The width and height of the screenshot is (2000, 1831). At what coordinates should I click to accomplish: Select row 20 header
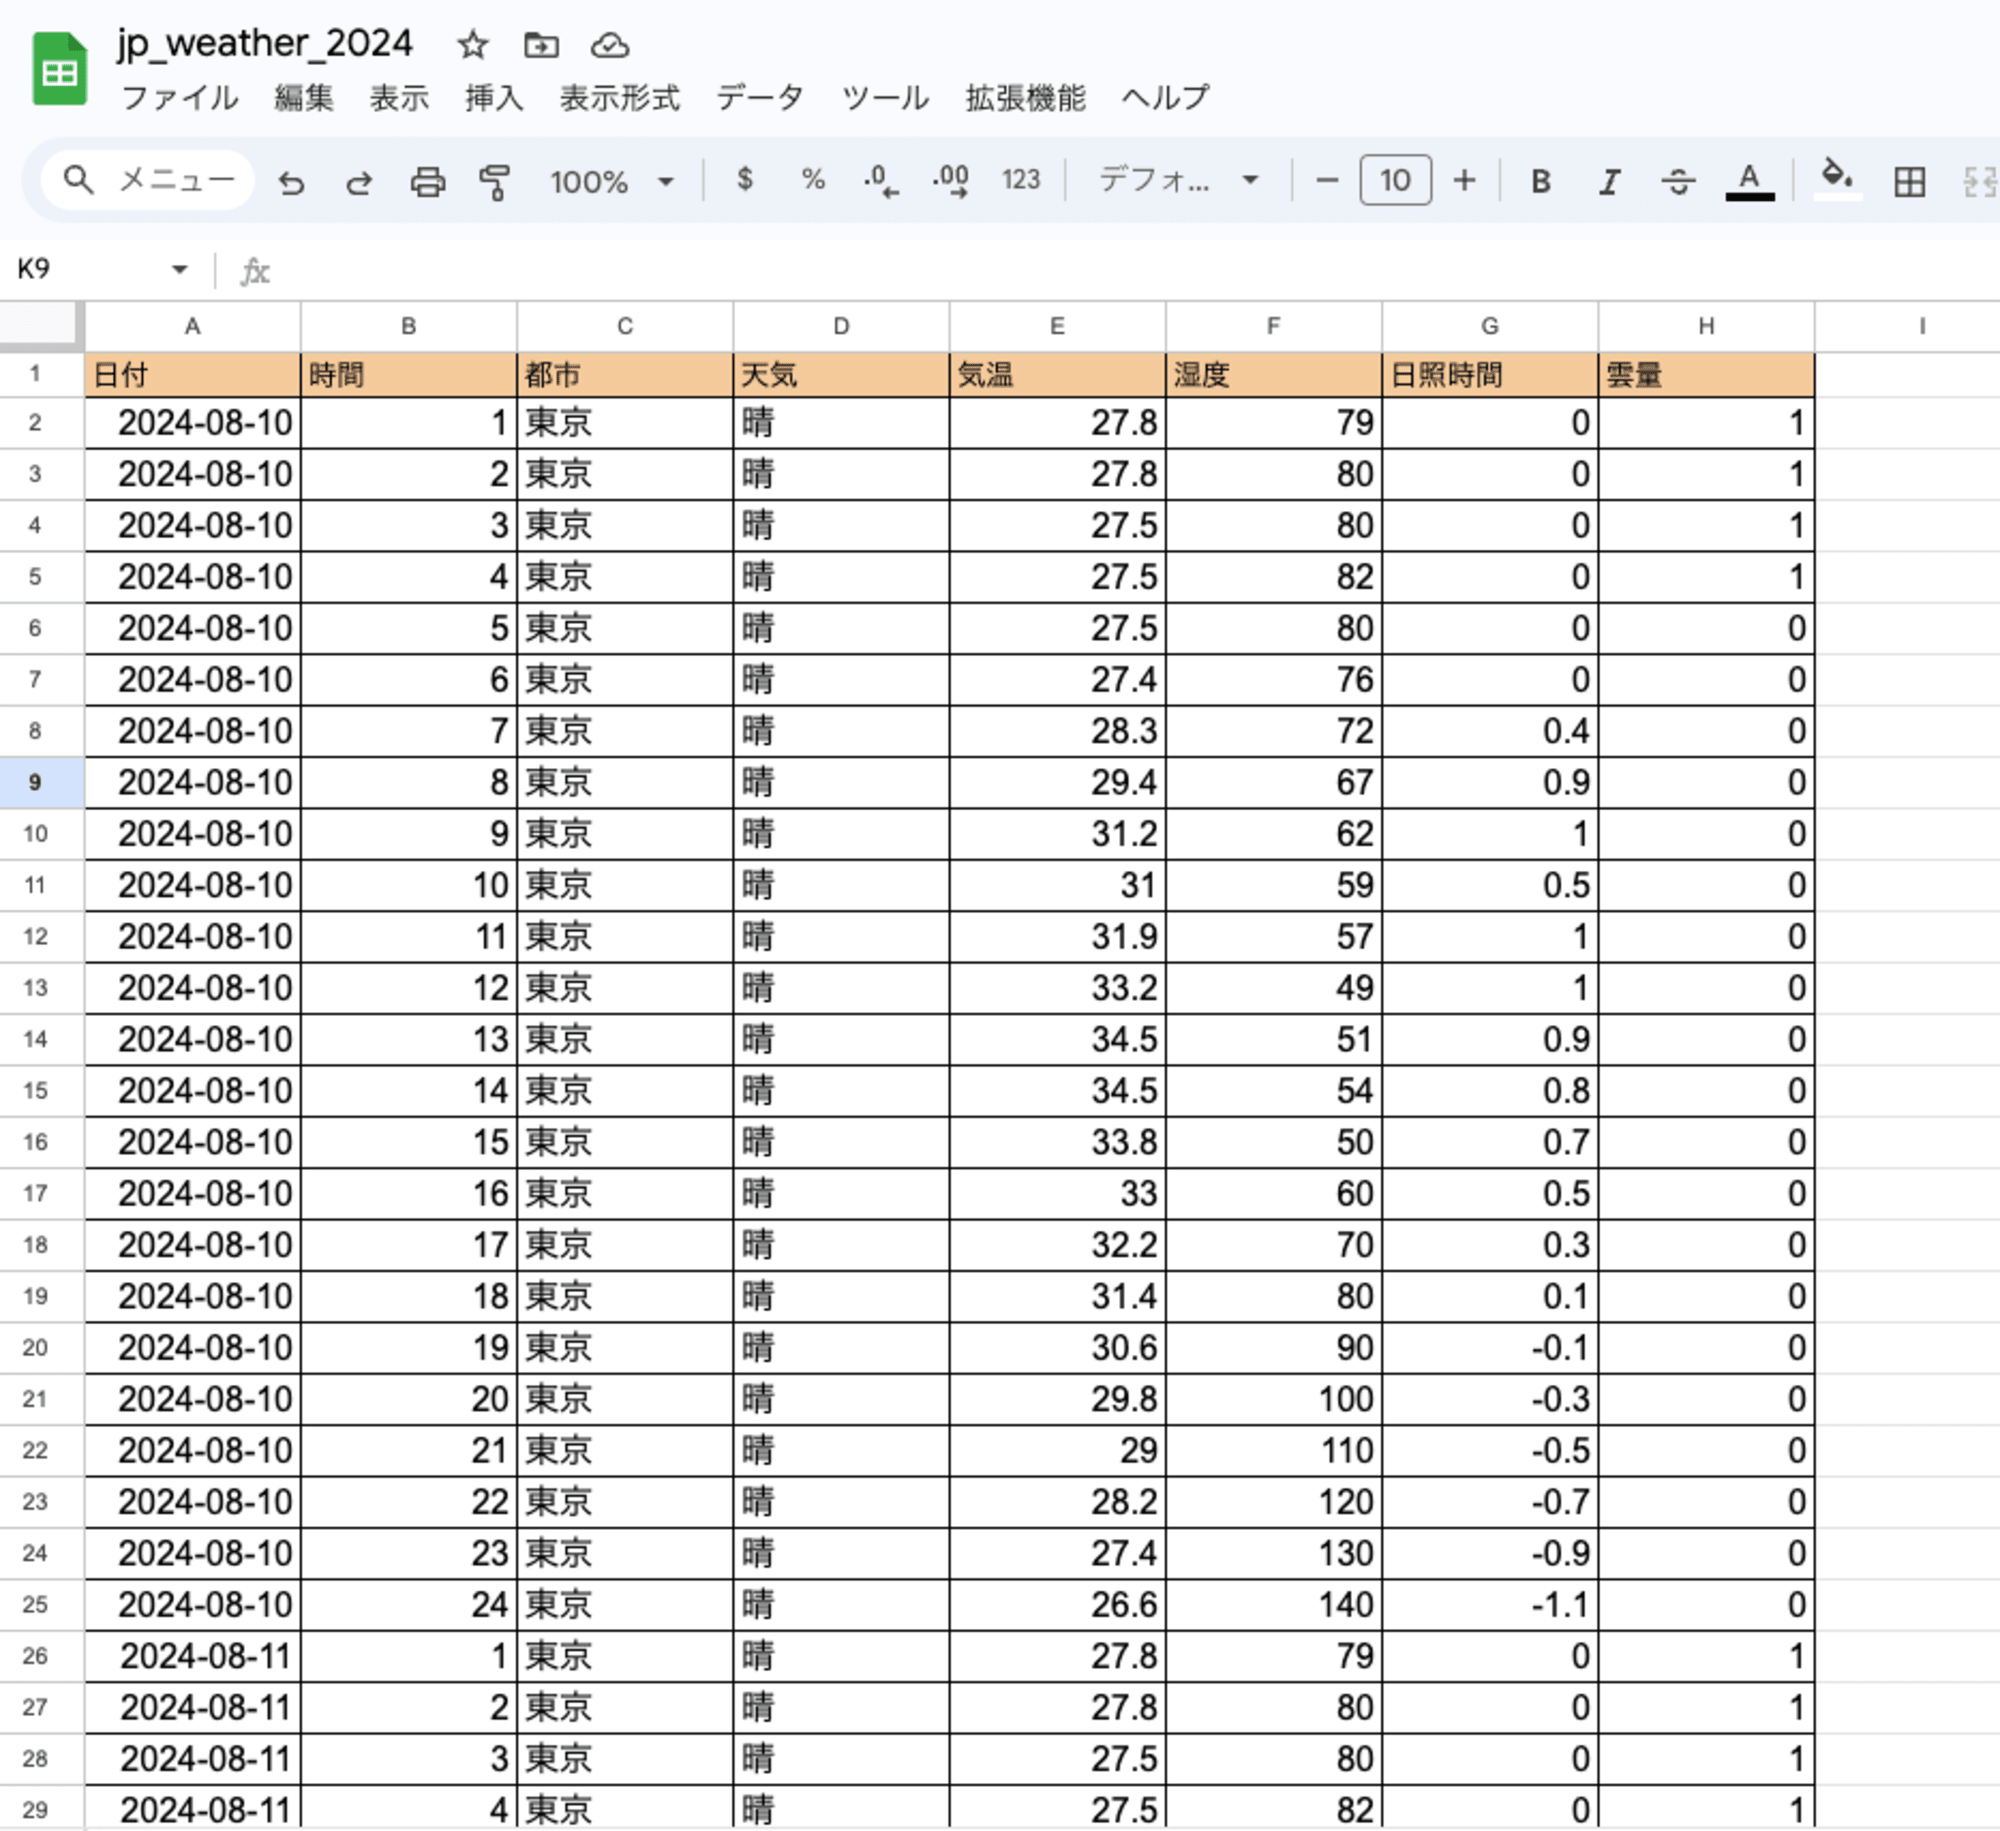point(40,1347)
